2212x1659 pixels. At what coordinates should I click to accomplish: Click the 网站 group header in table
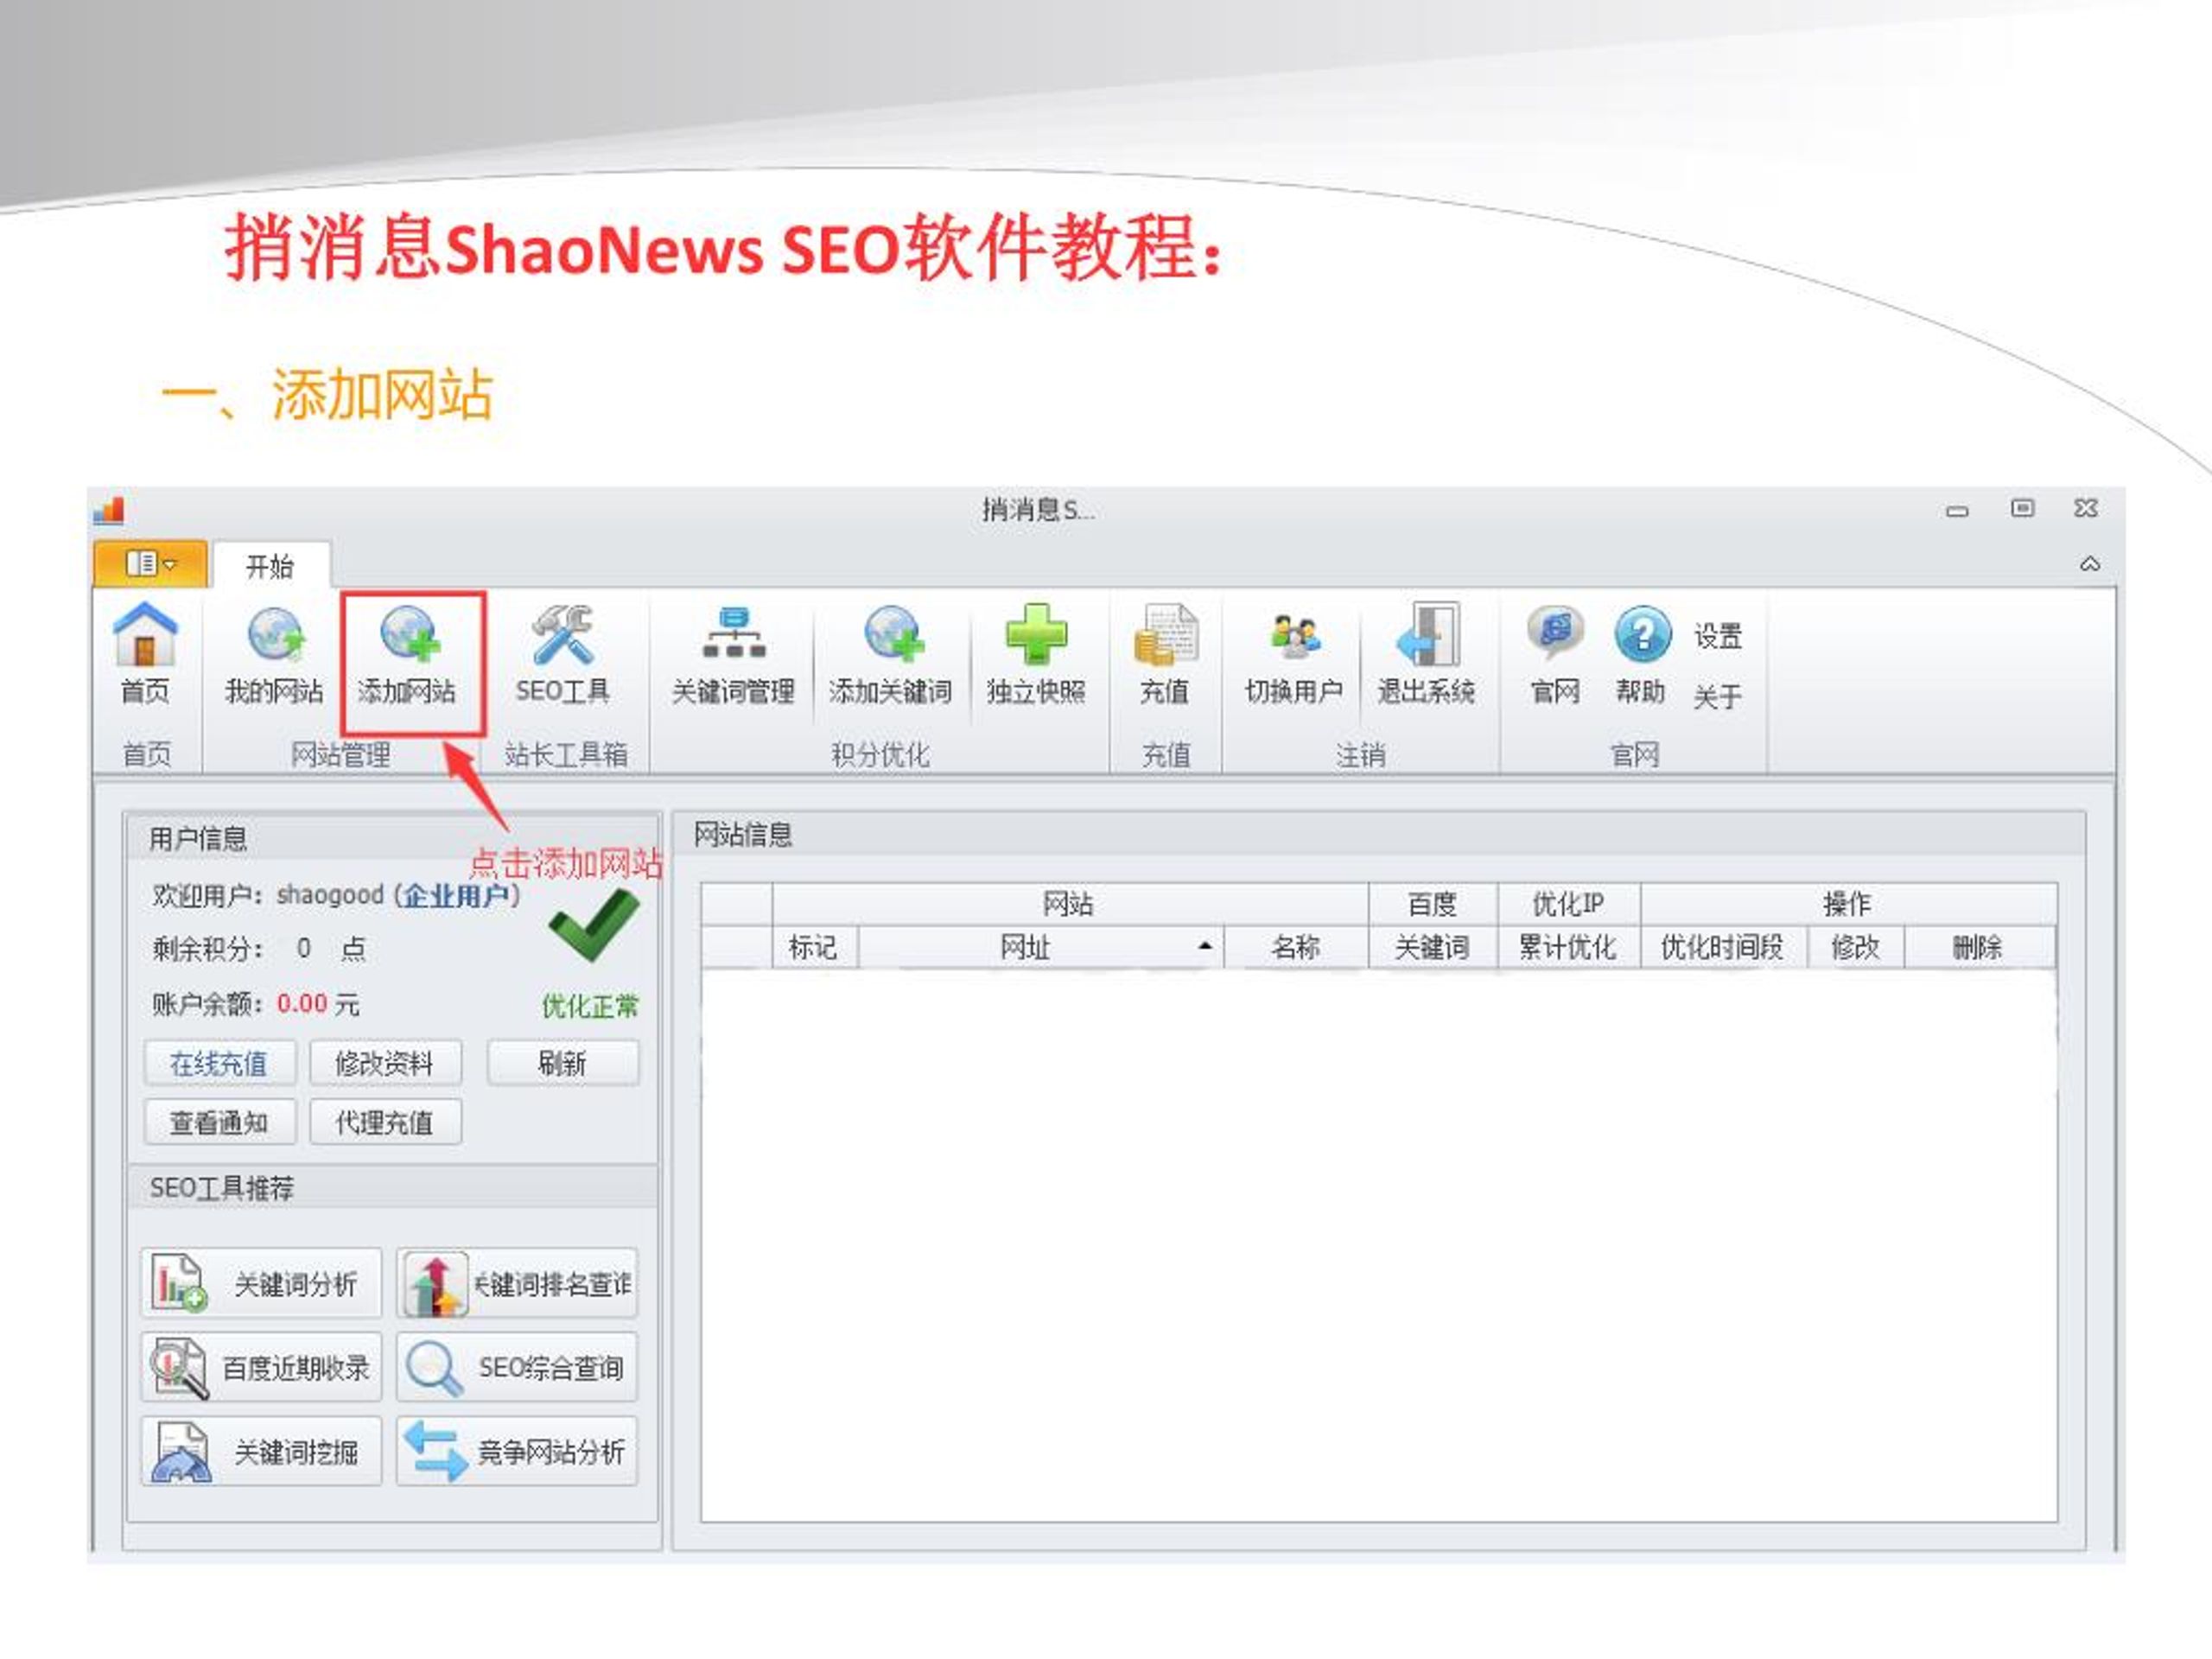tap(1069, 904)
